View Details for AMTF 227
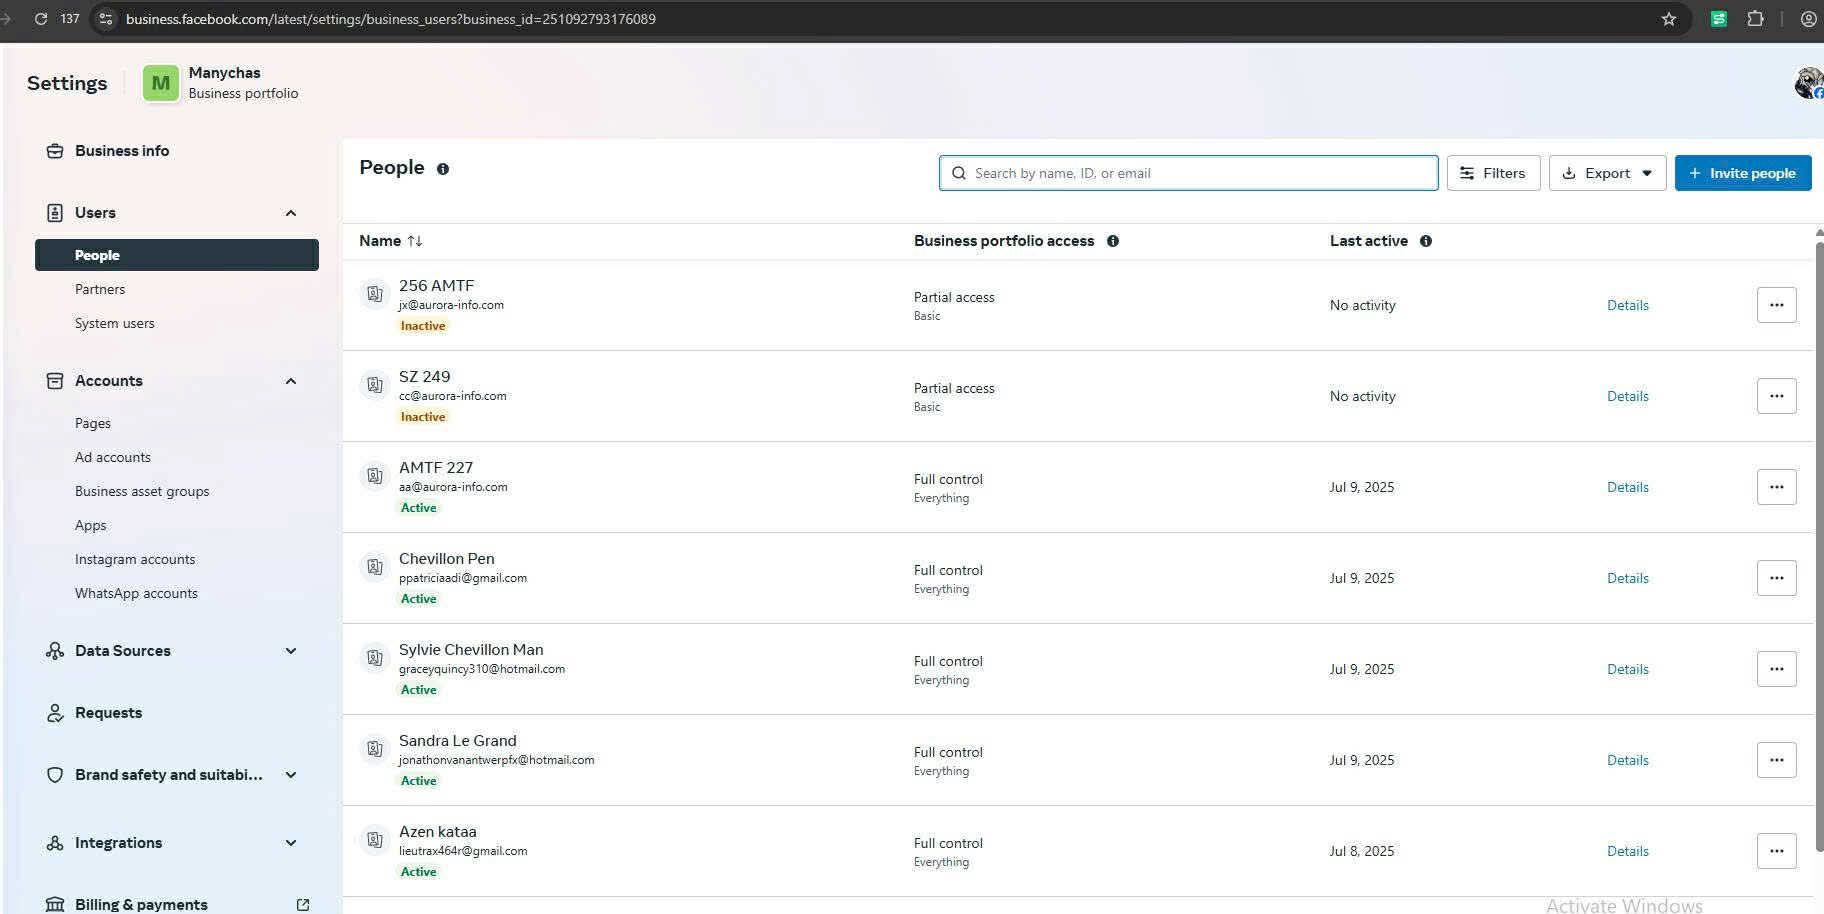Image resolution: width=1824 pixels, height=914 pixels. click(1628, 487)
